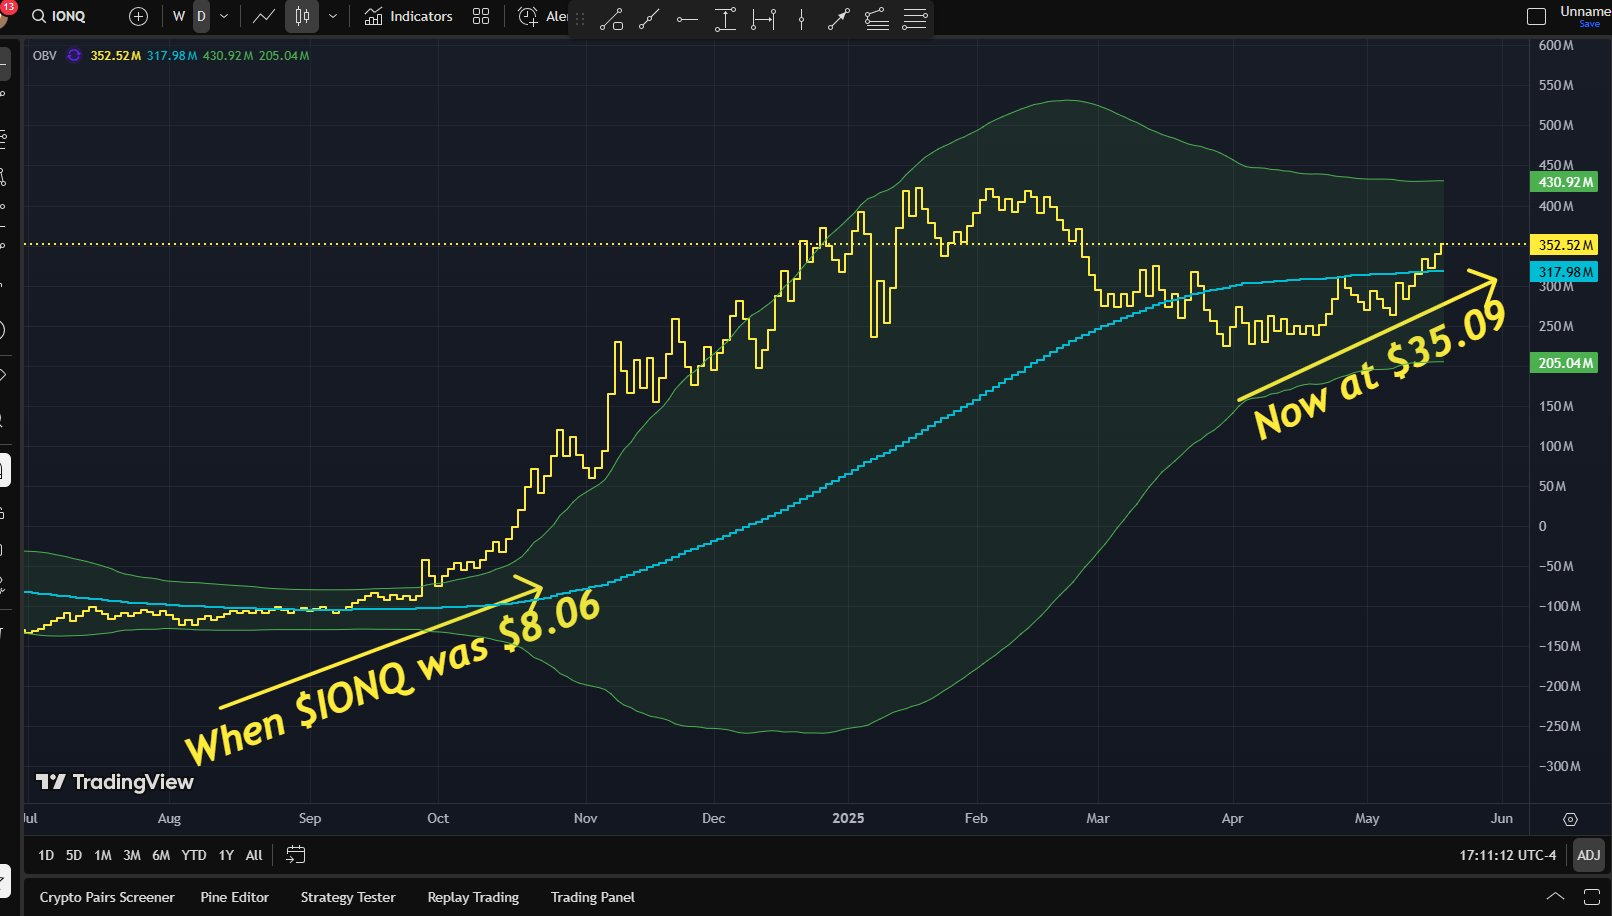Click the 2025 label on the time axis
This screenshot has height=916, width=1612.
848,818
